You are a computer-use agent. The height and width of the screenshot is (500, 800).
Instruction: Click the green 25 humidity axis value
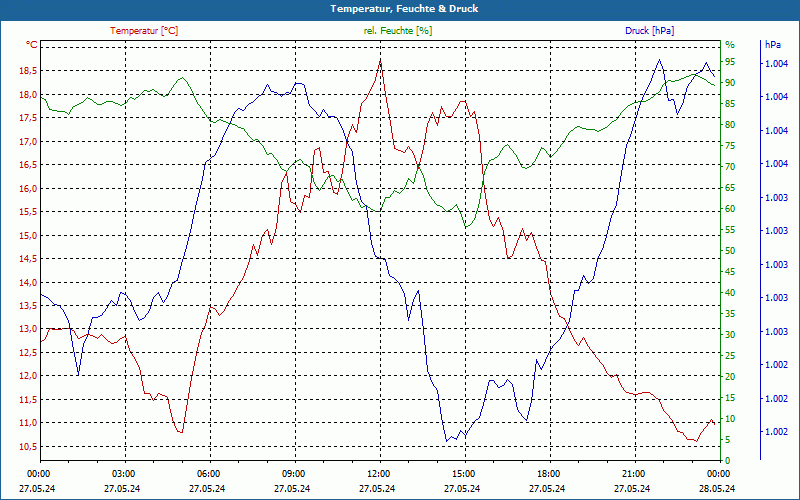pyautogui.click(x=730, y=356)
